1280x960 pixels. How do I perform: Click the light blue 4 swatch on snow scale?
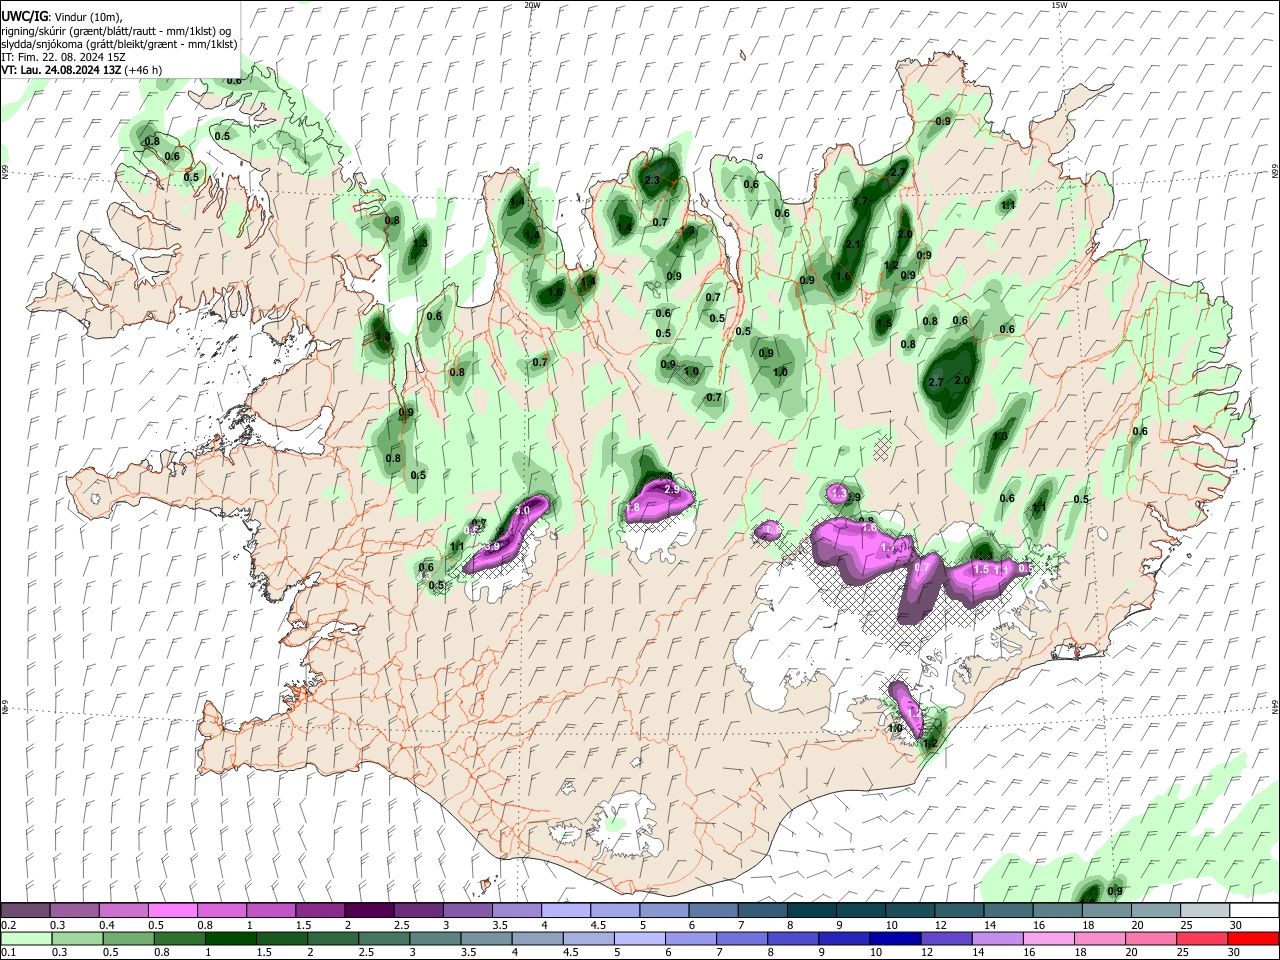565,911
